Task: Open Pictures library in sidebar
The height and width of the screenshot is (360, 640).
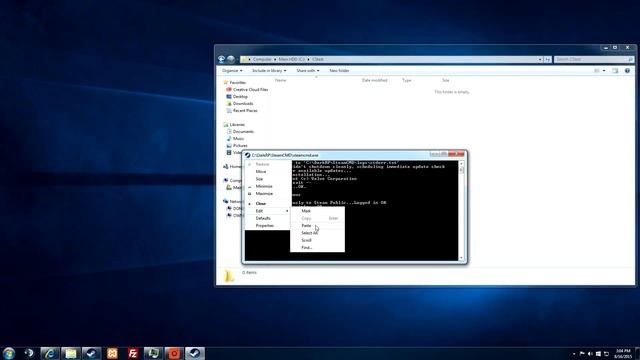Action: pos(240,146)
